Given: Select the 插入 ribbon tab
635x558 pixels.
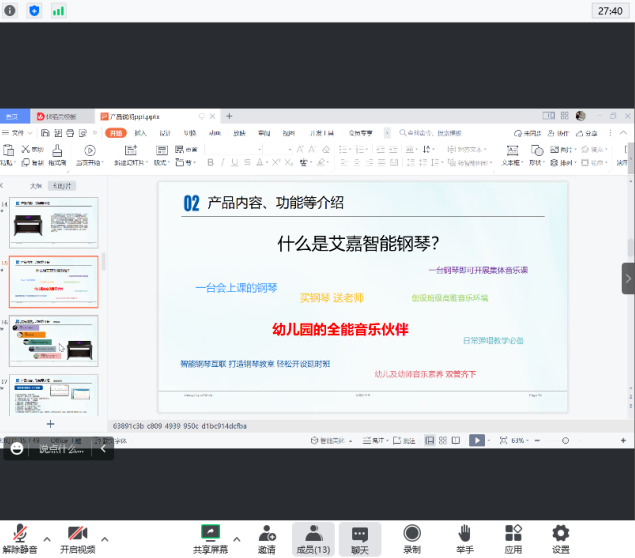Looking at the screenshot, I should [141, 133].
